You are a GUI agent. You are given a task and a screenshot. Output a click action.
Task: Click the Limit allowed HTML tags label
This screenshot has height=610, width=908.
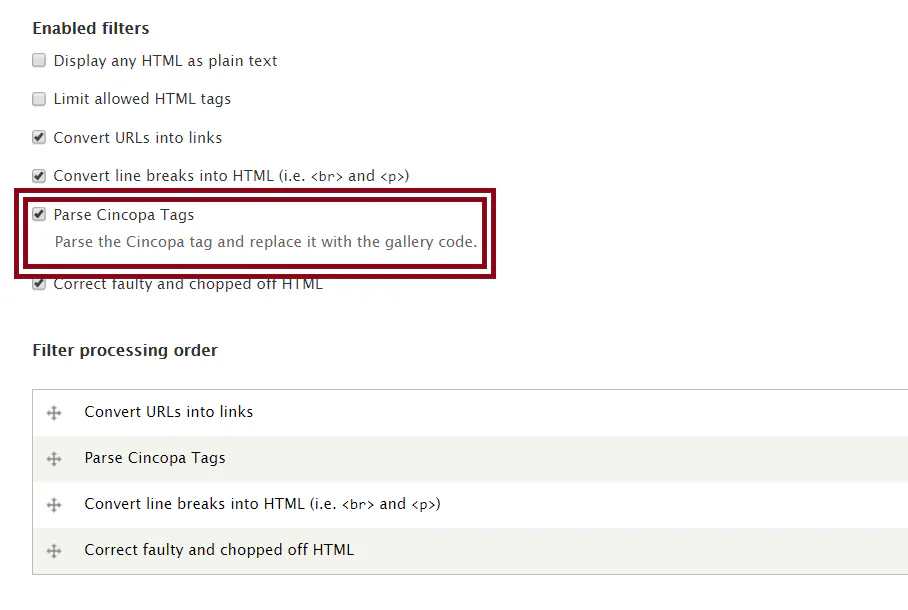tap(142, 99)
